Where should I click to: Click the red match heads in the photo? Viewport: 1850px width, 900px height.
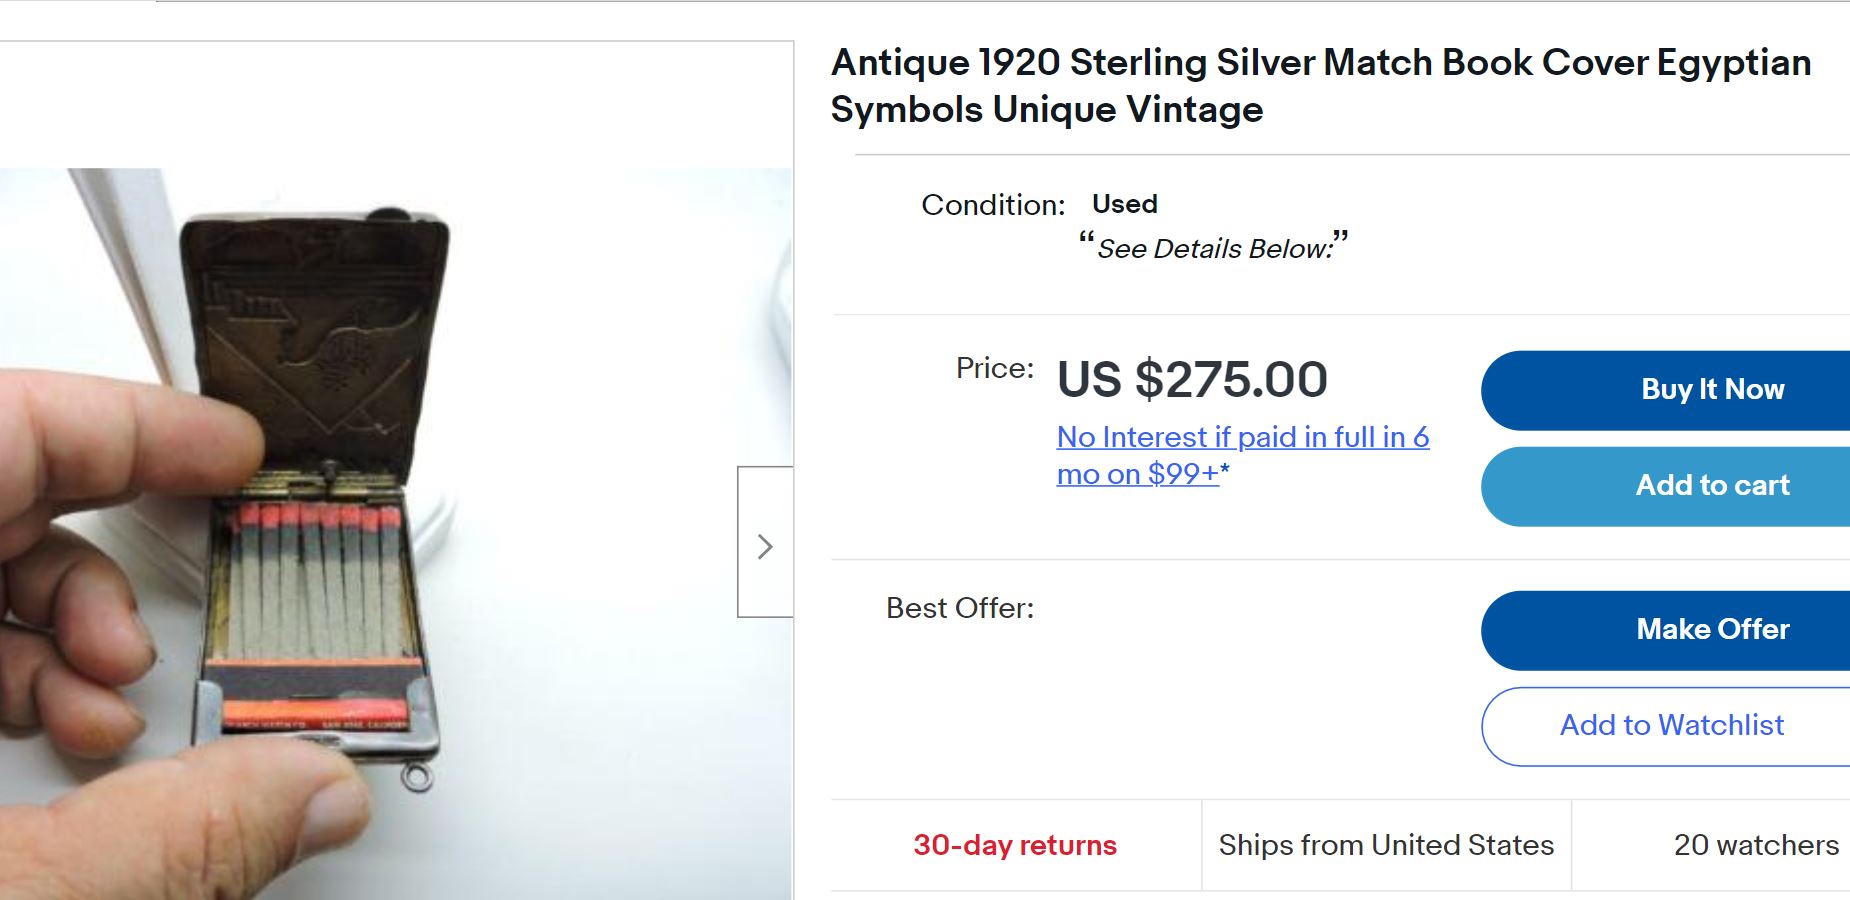[x=318, y=517]
